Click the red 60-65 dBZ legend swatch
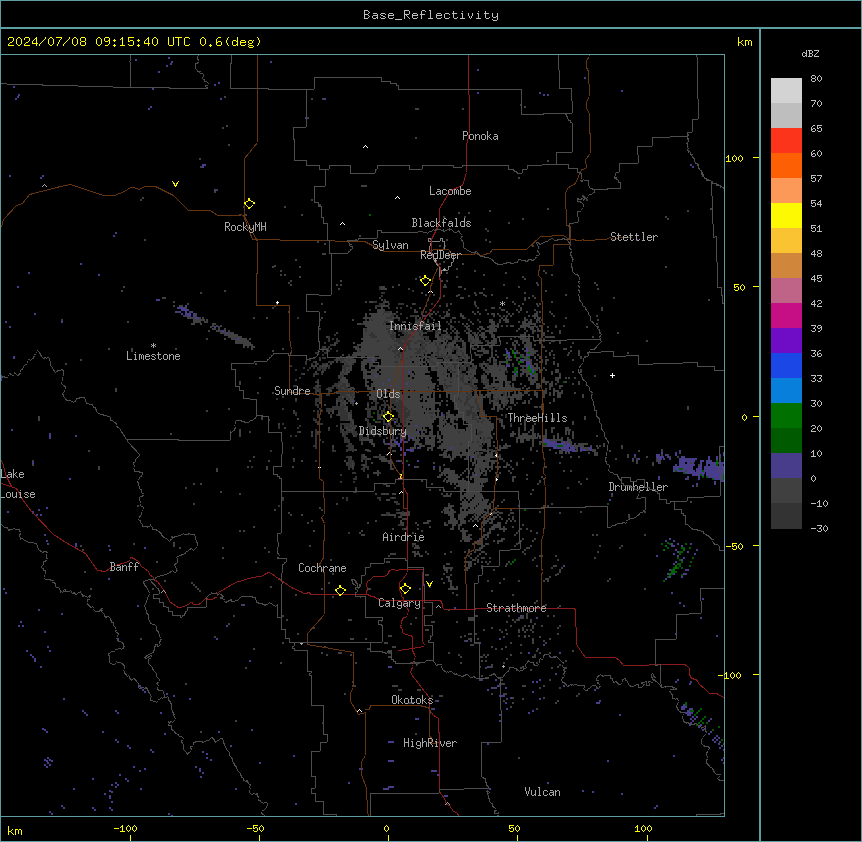This screenshot has width=862, height=842. coord(786,141)
